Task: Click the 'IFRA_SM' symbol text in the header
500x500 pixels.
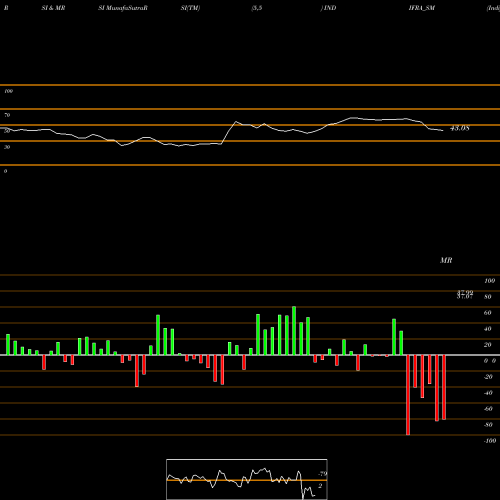Action: click(x=422, y=8)
